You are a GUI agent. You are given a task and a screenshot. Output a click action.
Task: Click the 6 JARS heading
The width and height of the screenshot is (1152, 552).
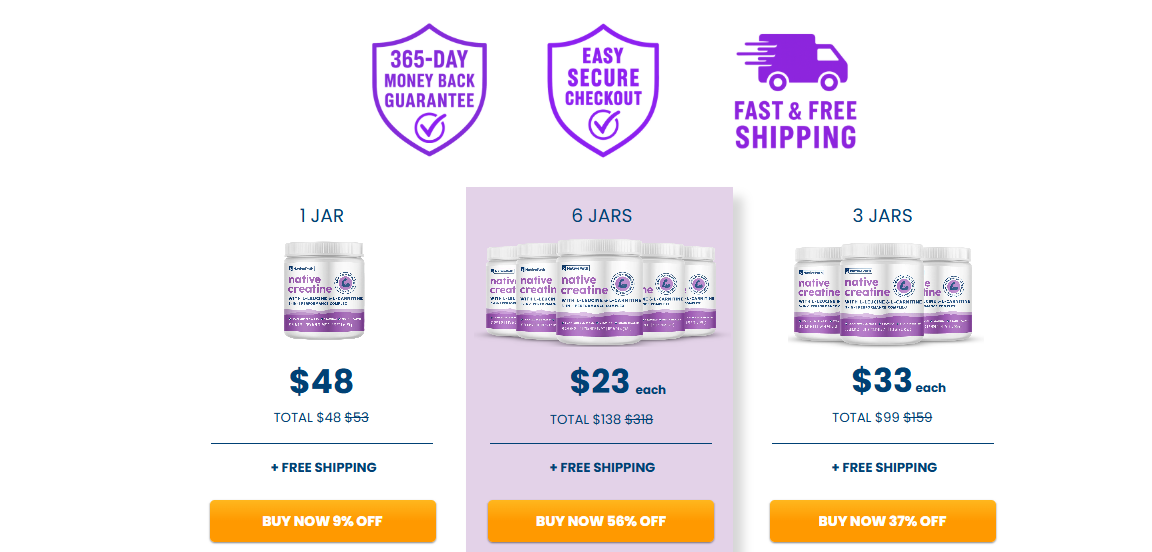click(x=602, y=216)
